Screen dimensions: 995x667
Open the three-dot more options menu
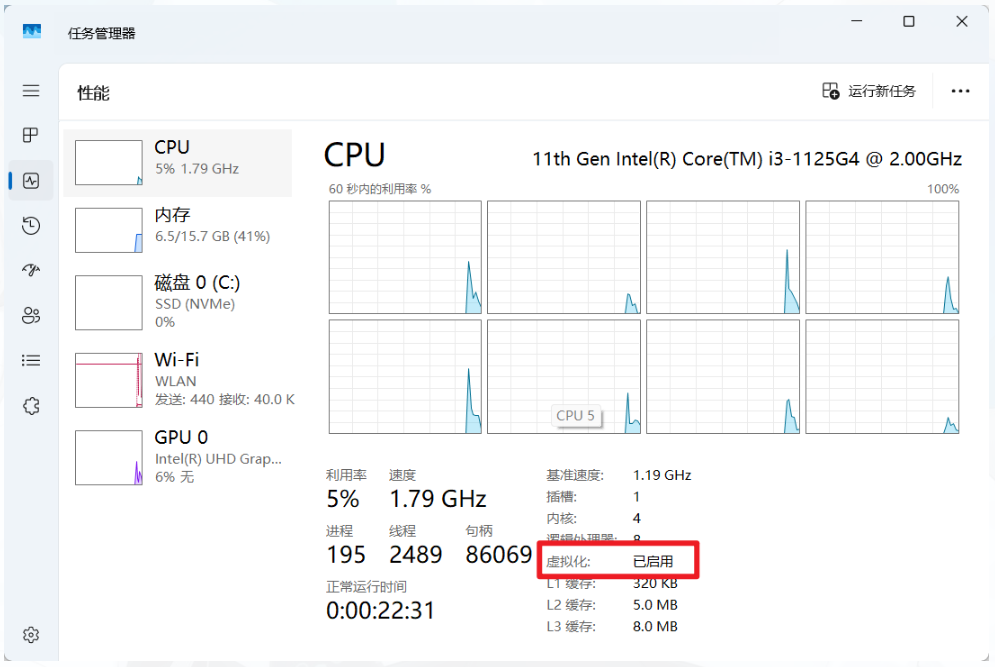960,91
